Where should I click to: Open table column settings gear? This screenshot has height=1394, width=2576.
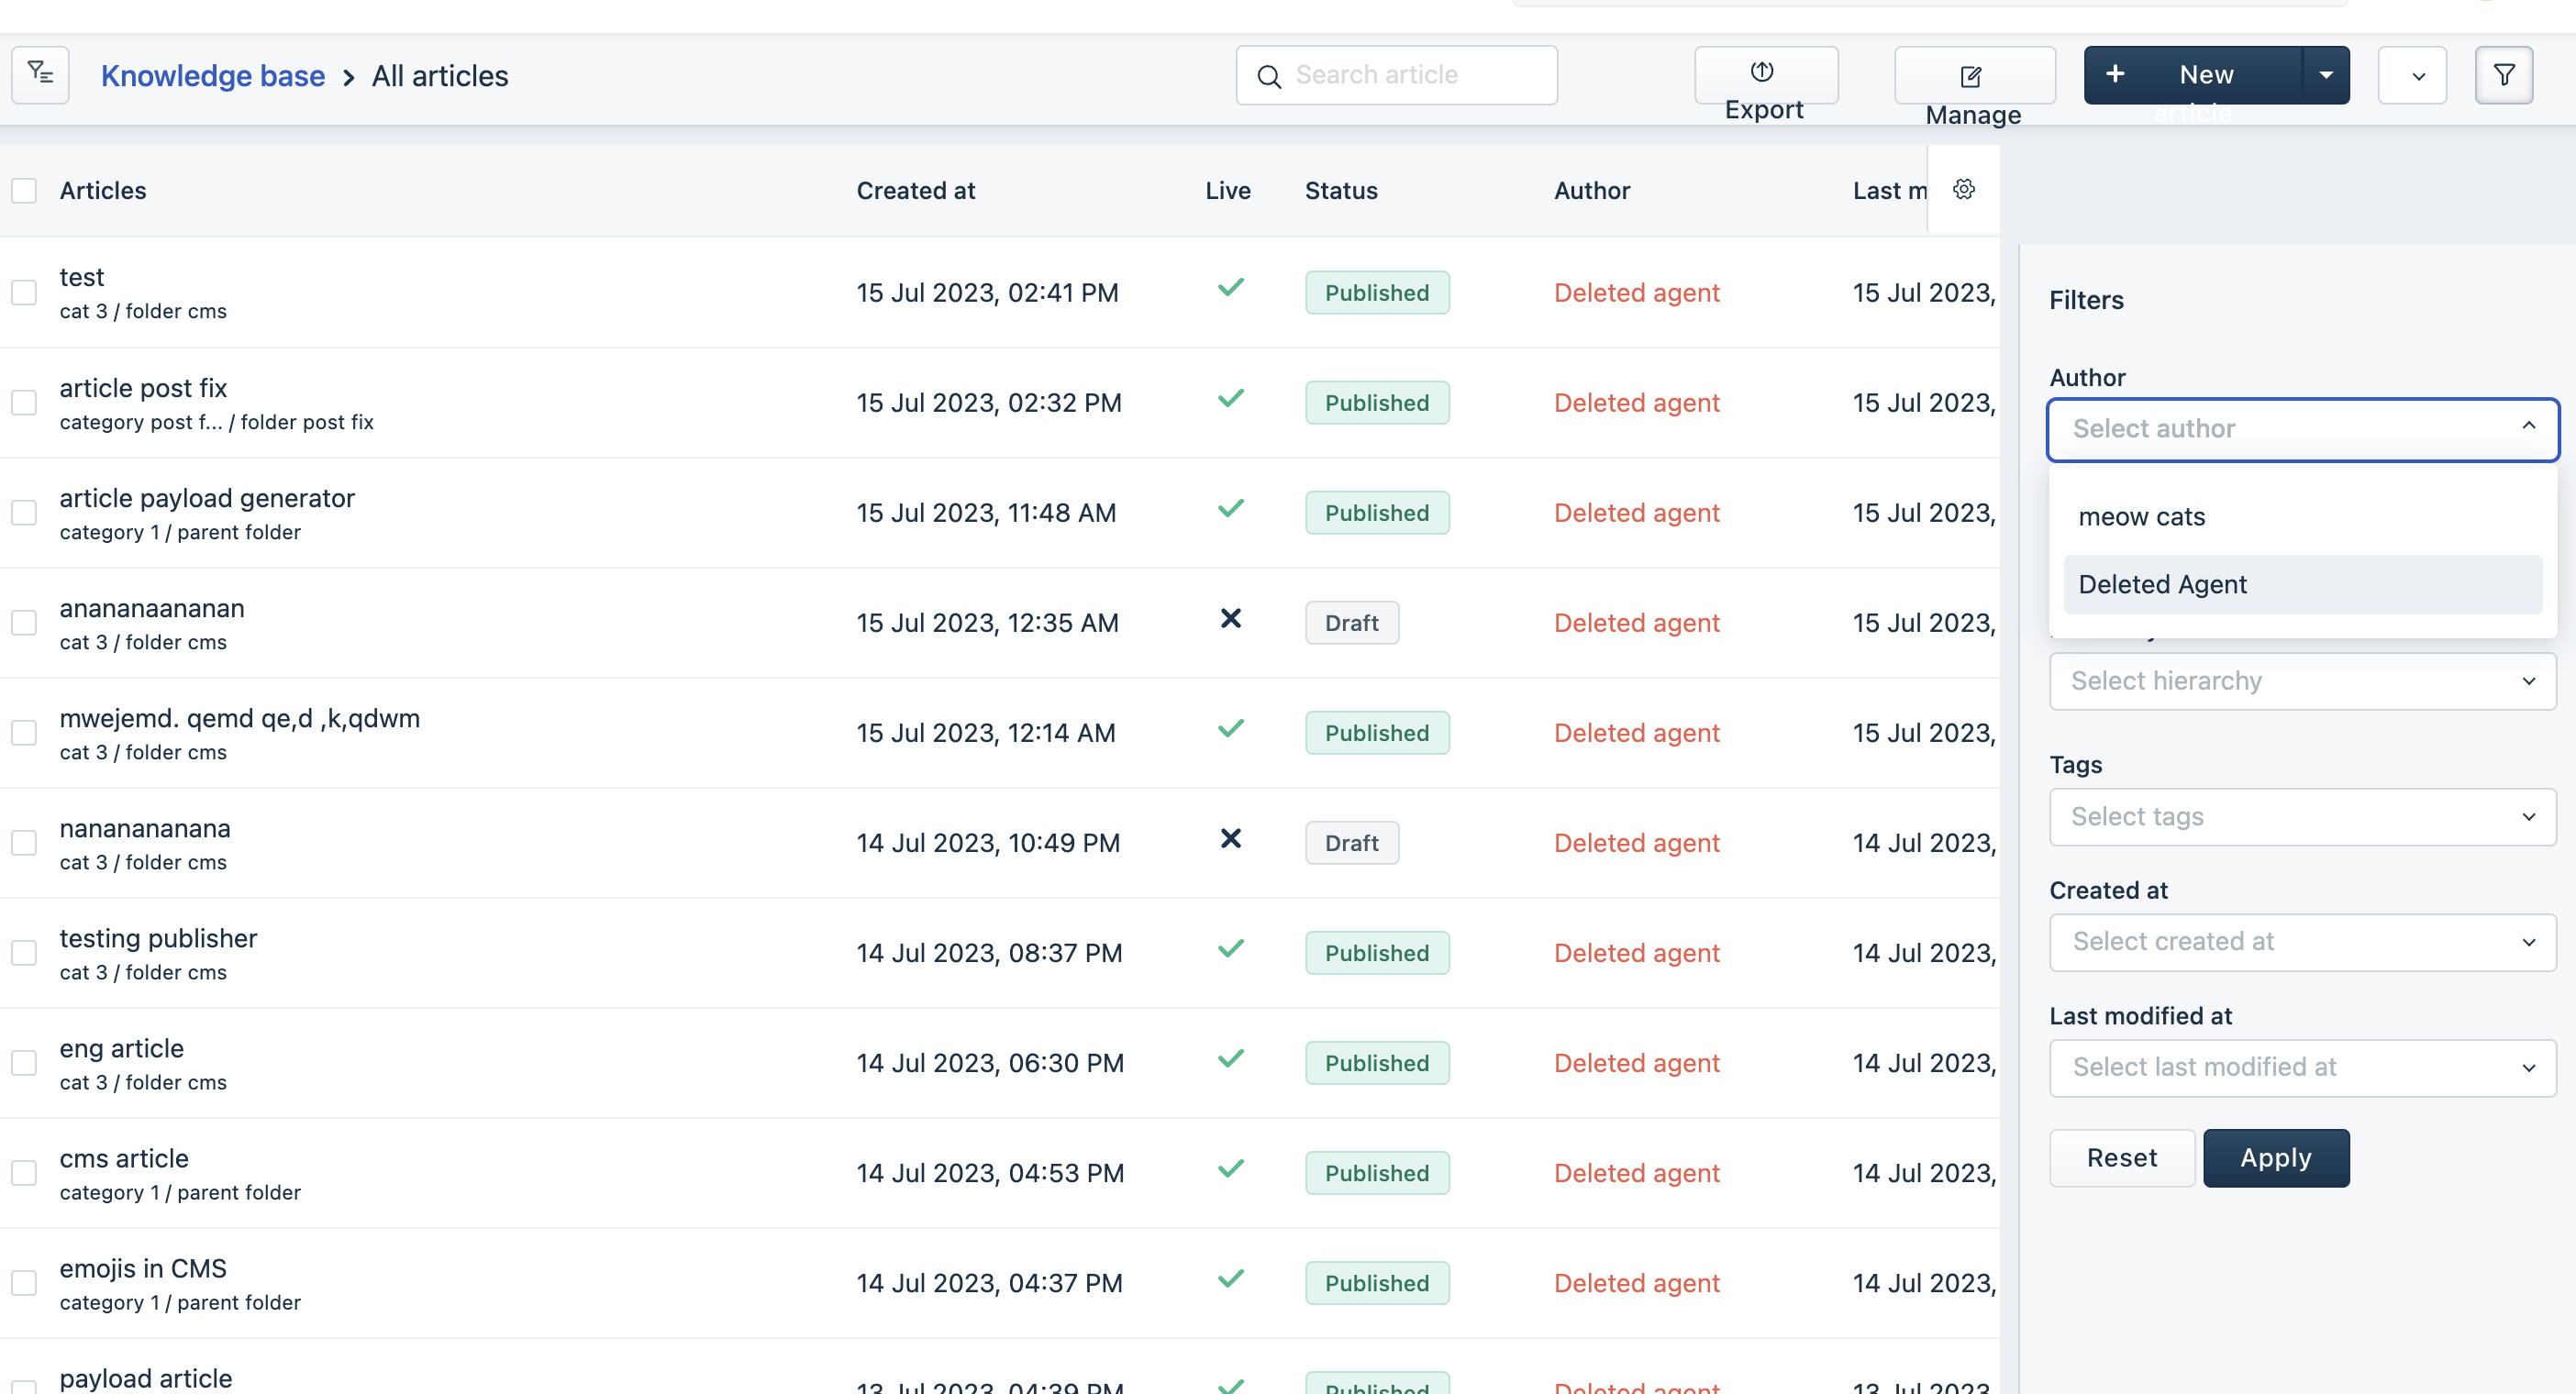(1963, 189)
